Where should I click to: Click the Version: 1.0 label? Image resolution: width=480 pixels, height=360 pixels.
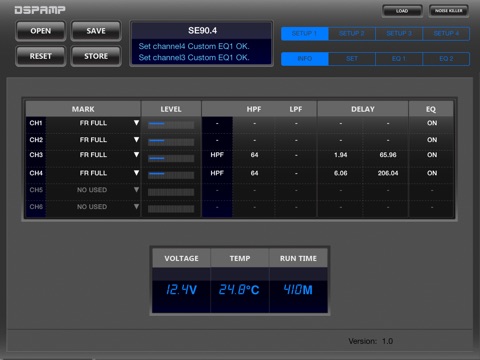click(x=371, y=341)
